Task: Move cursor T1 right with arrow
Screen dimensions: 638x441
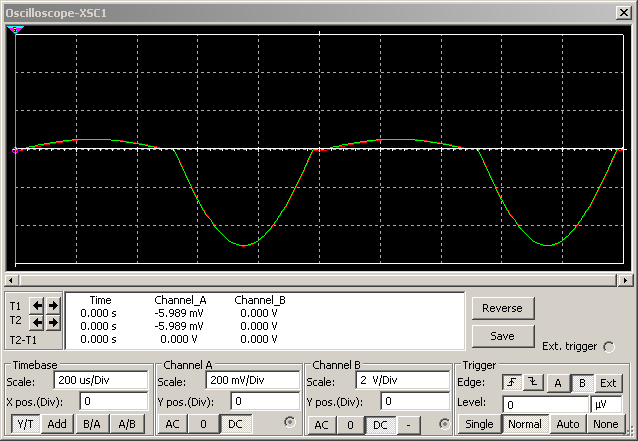Action: pyautogui.click(x=53, y=306)
